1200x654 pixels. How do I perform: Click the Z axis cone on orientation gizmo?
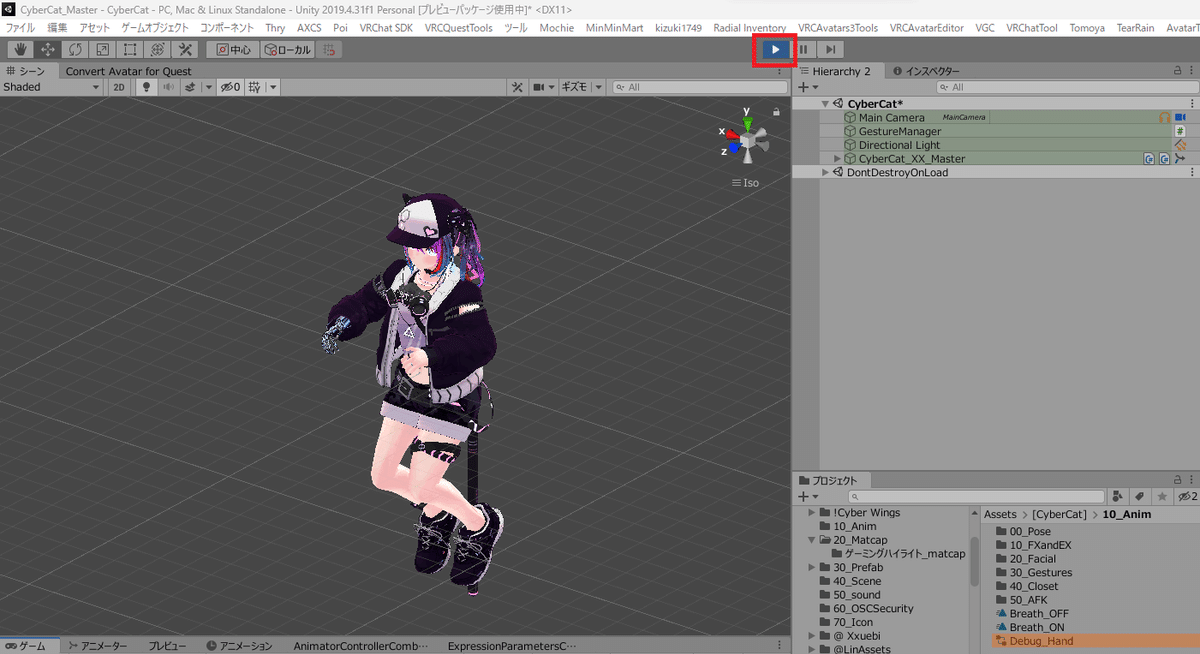(x=733, y=147)
